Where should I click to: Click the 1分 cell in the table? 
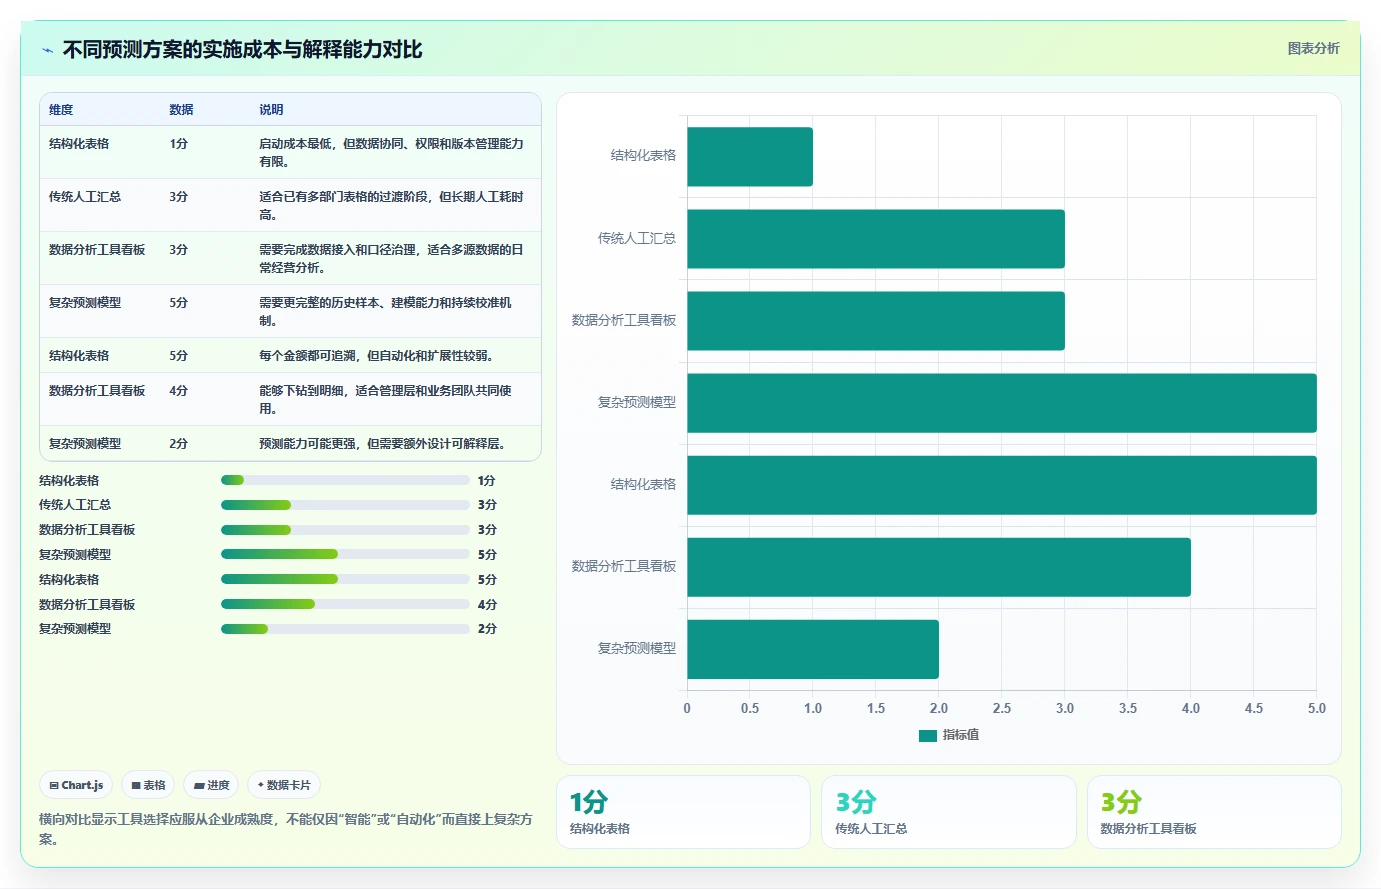click(179, 144)
